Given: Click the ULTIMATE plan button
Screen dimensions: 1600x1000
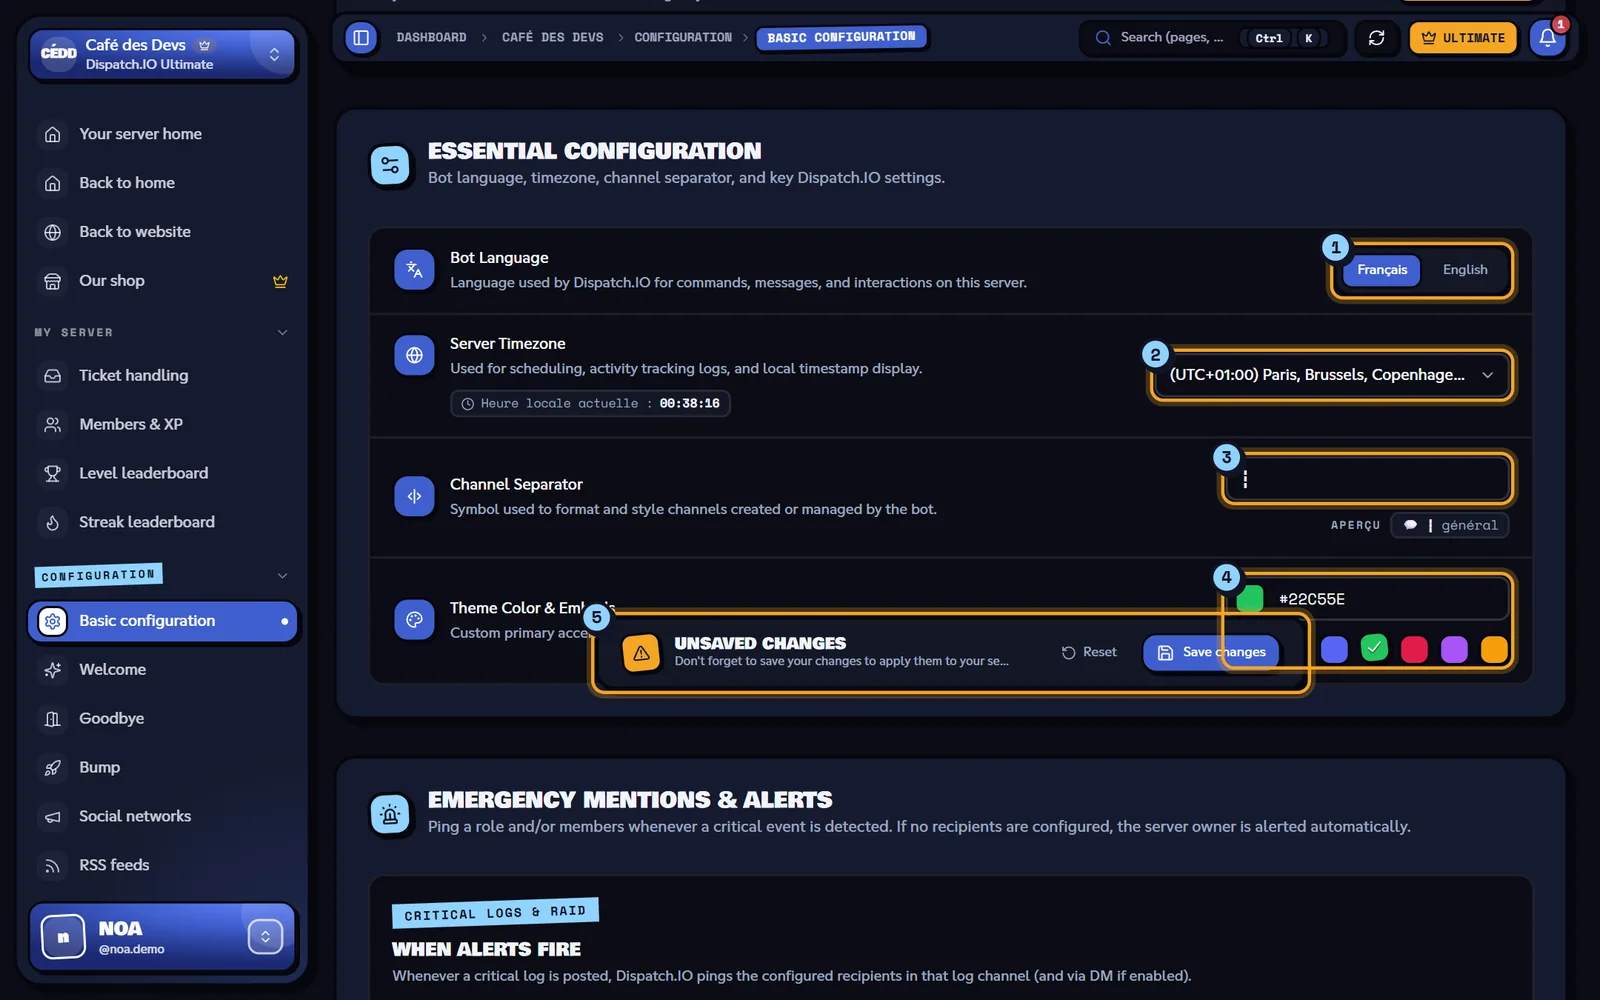Looking at the screenshot, I should [x=1463, y=38].
